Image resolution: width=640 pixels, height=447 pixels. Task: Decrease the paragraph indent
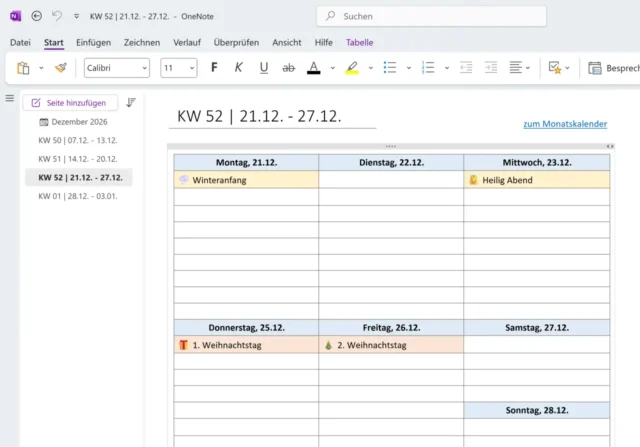point(466,68)
